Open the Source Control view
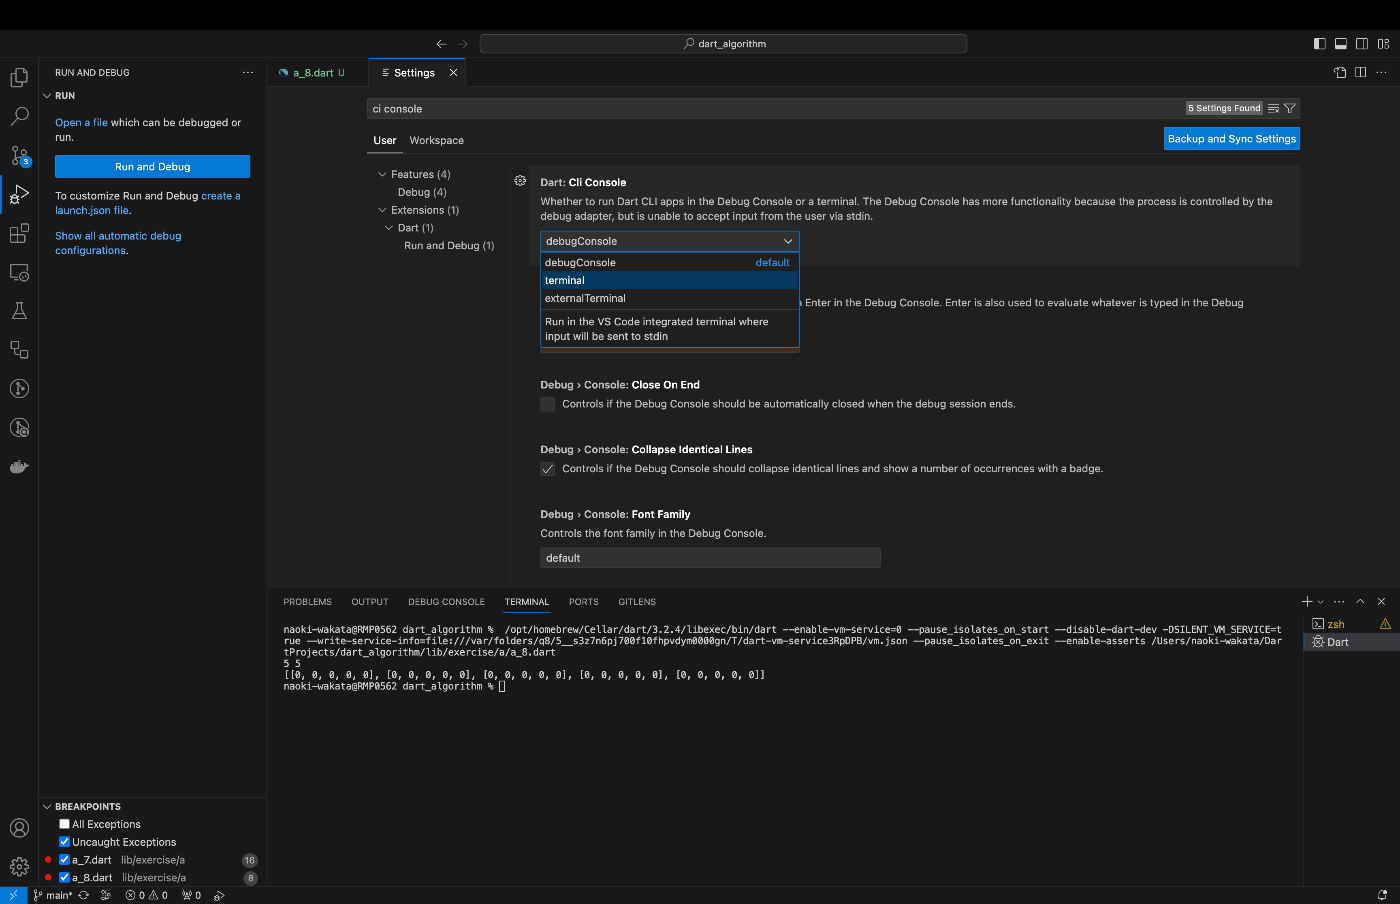The height and width of the screenshot is (904, 1400). click(x=19, y=155)
